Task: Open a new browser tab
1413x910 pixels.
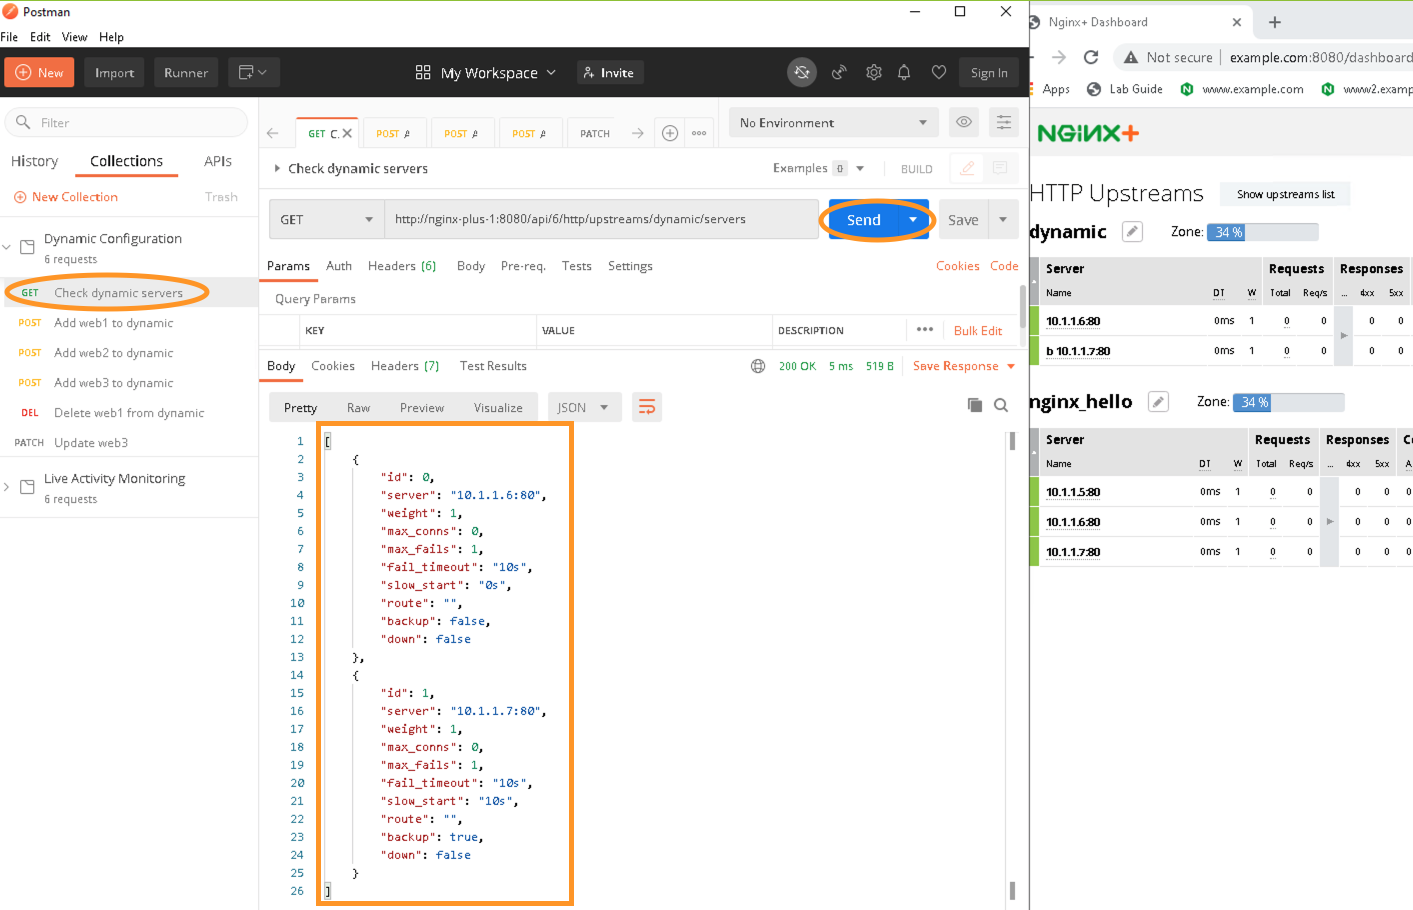Action: (1275, 22)
